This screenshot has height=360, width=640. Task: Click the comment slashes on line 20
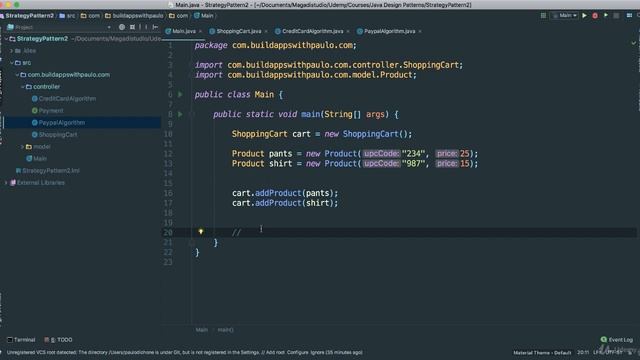pyautogui.click(x=236, y=233)
